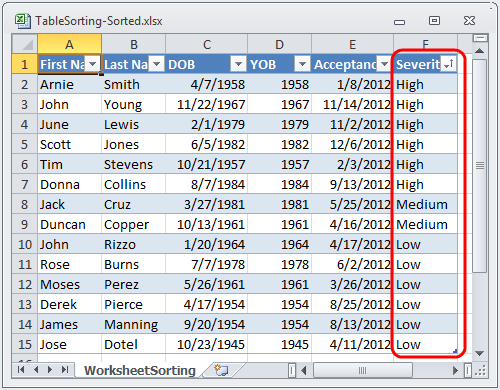Viewport: 500px width, 390px height.
Task: Click the window resize grip corner
Action: point(480,371)
